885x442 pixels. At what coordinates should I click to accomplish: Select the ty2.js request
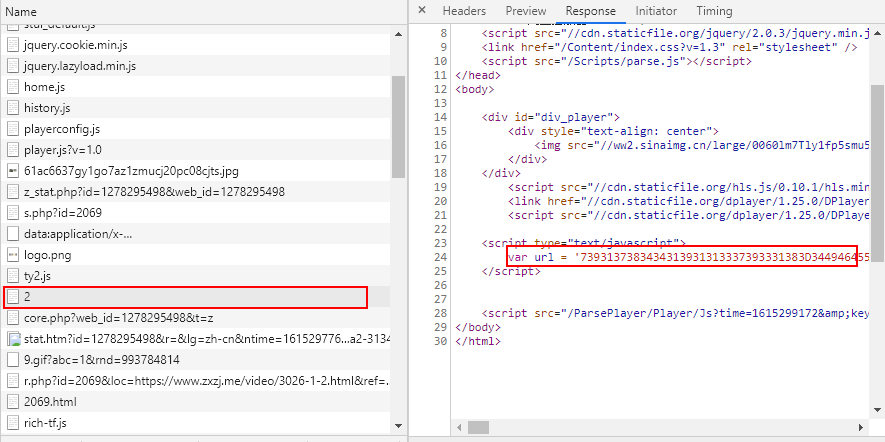click(196, 277)
